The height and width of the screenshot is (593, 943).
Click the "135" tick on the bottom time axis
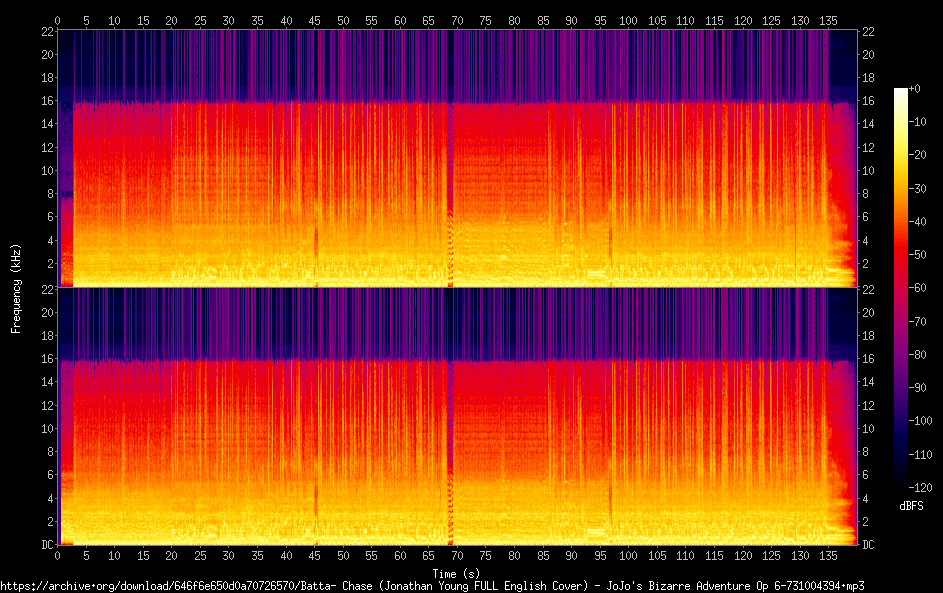(829, 556)
